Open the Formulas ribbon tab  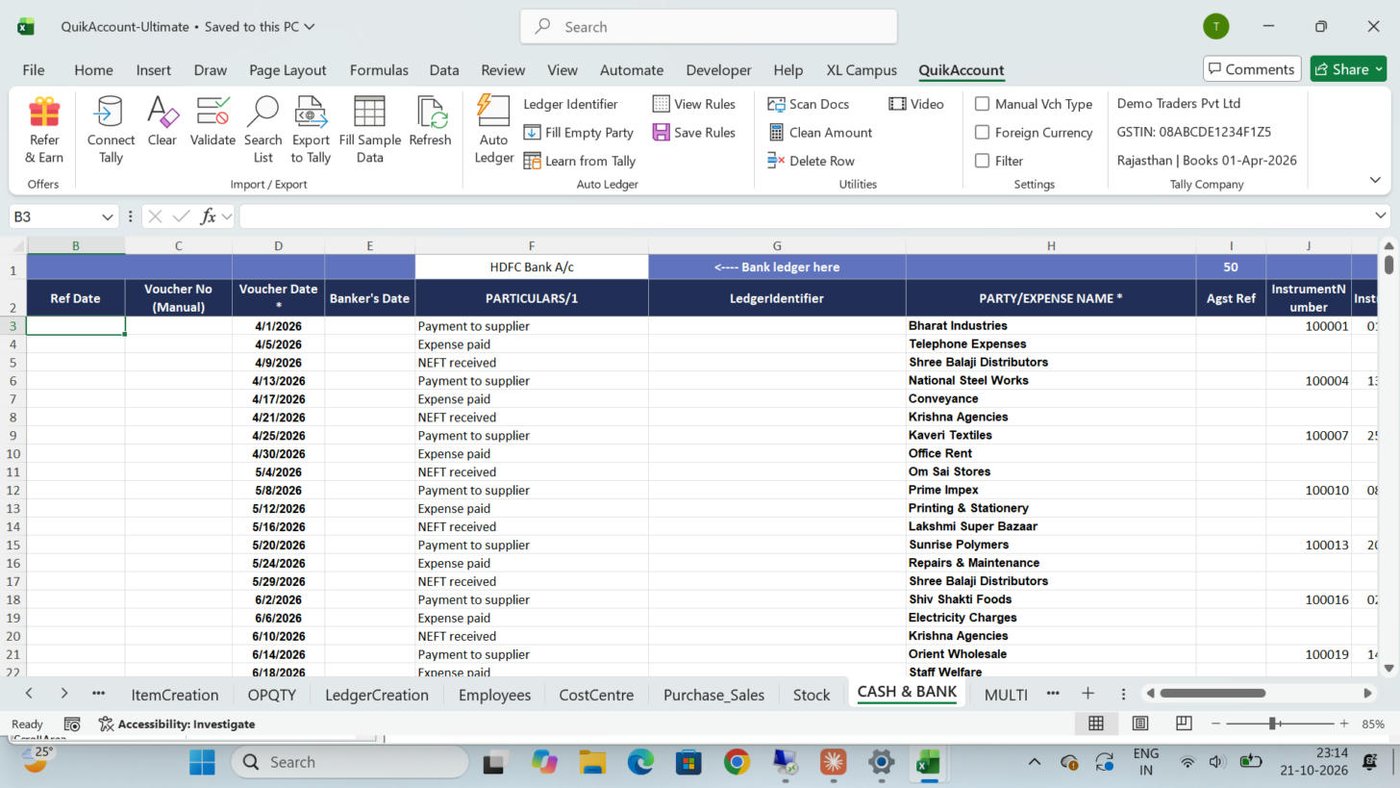coord(379,70)
